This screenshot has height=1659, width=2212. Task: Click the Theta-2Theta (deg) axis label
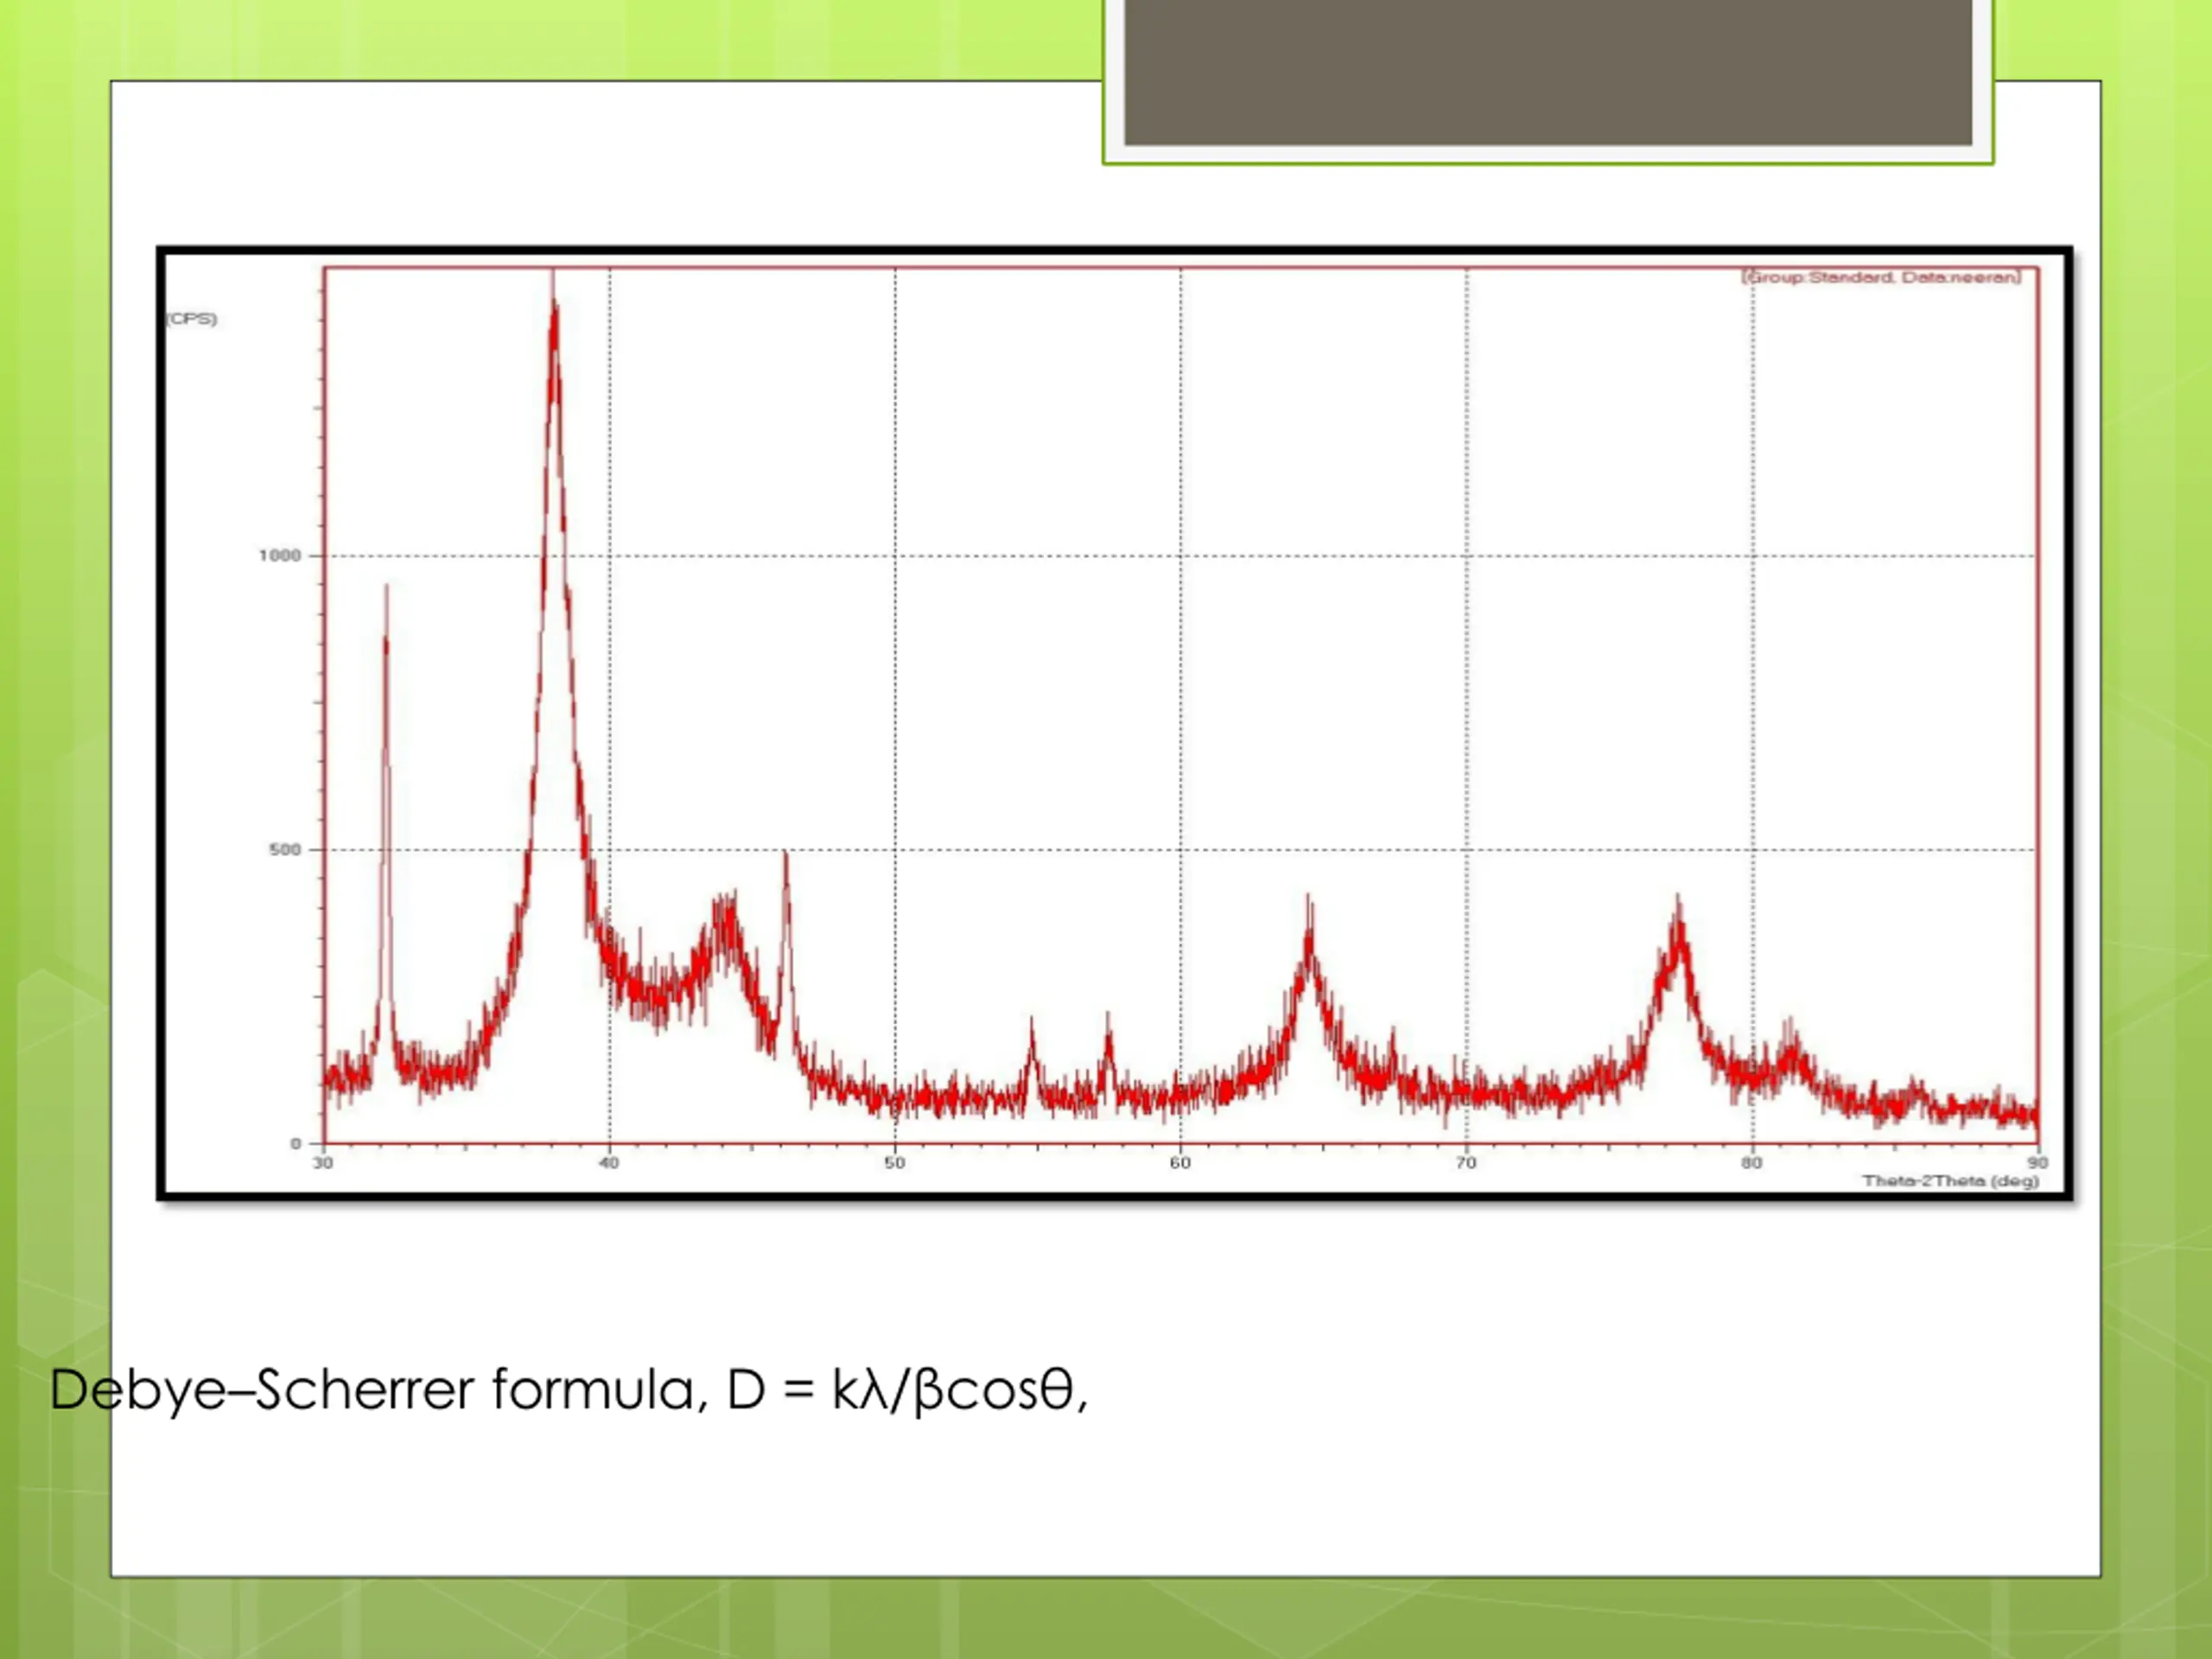tap(1950, 1181)
